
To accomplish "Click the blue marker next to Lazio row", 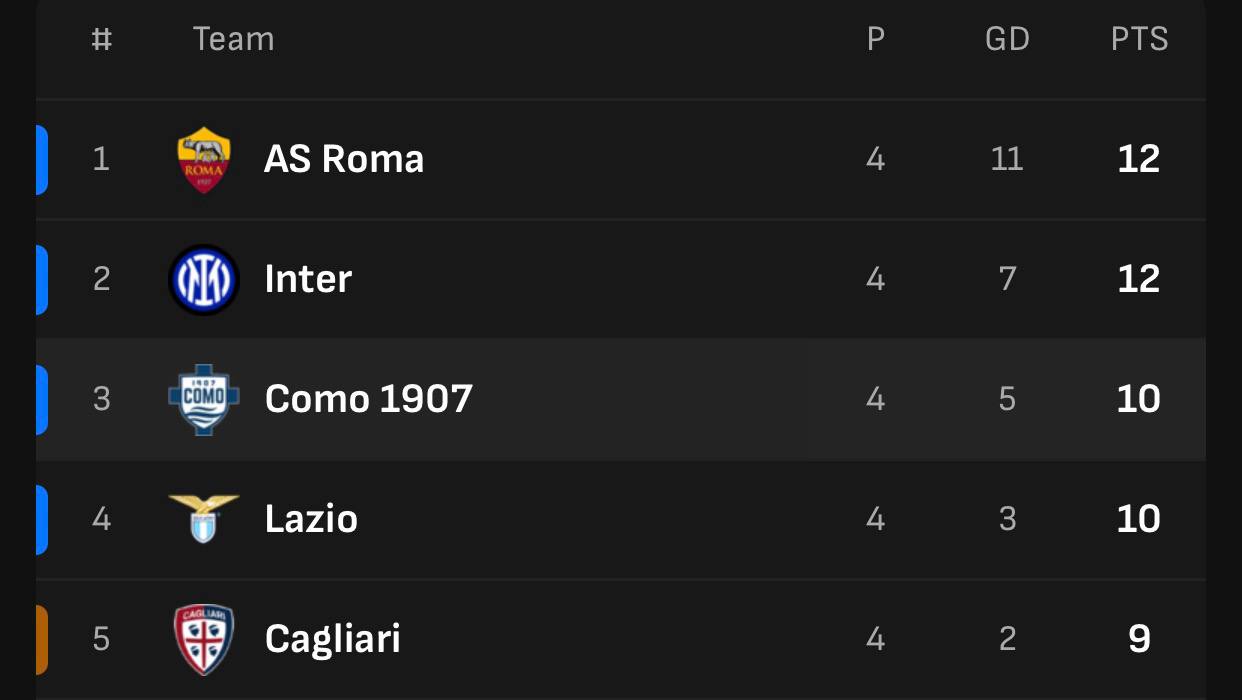I will pyautogui.click(x=42, y=519).
